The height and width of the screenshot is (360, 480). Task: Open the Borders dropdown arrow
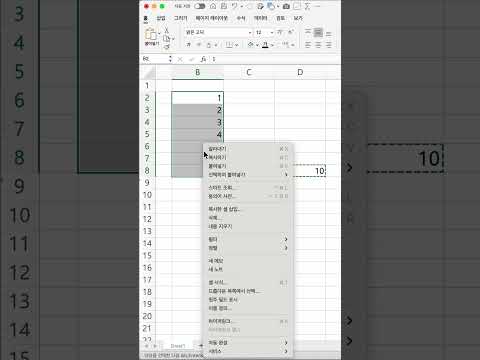click(237, 45)
